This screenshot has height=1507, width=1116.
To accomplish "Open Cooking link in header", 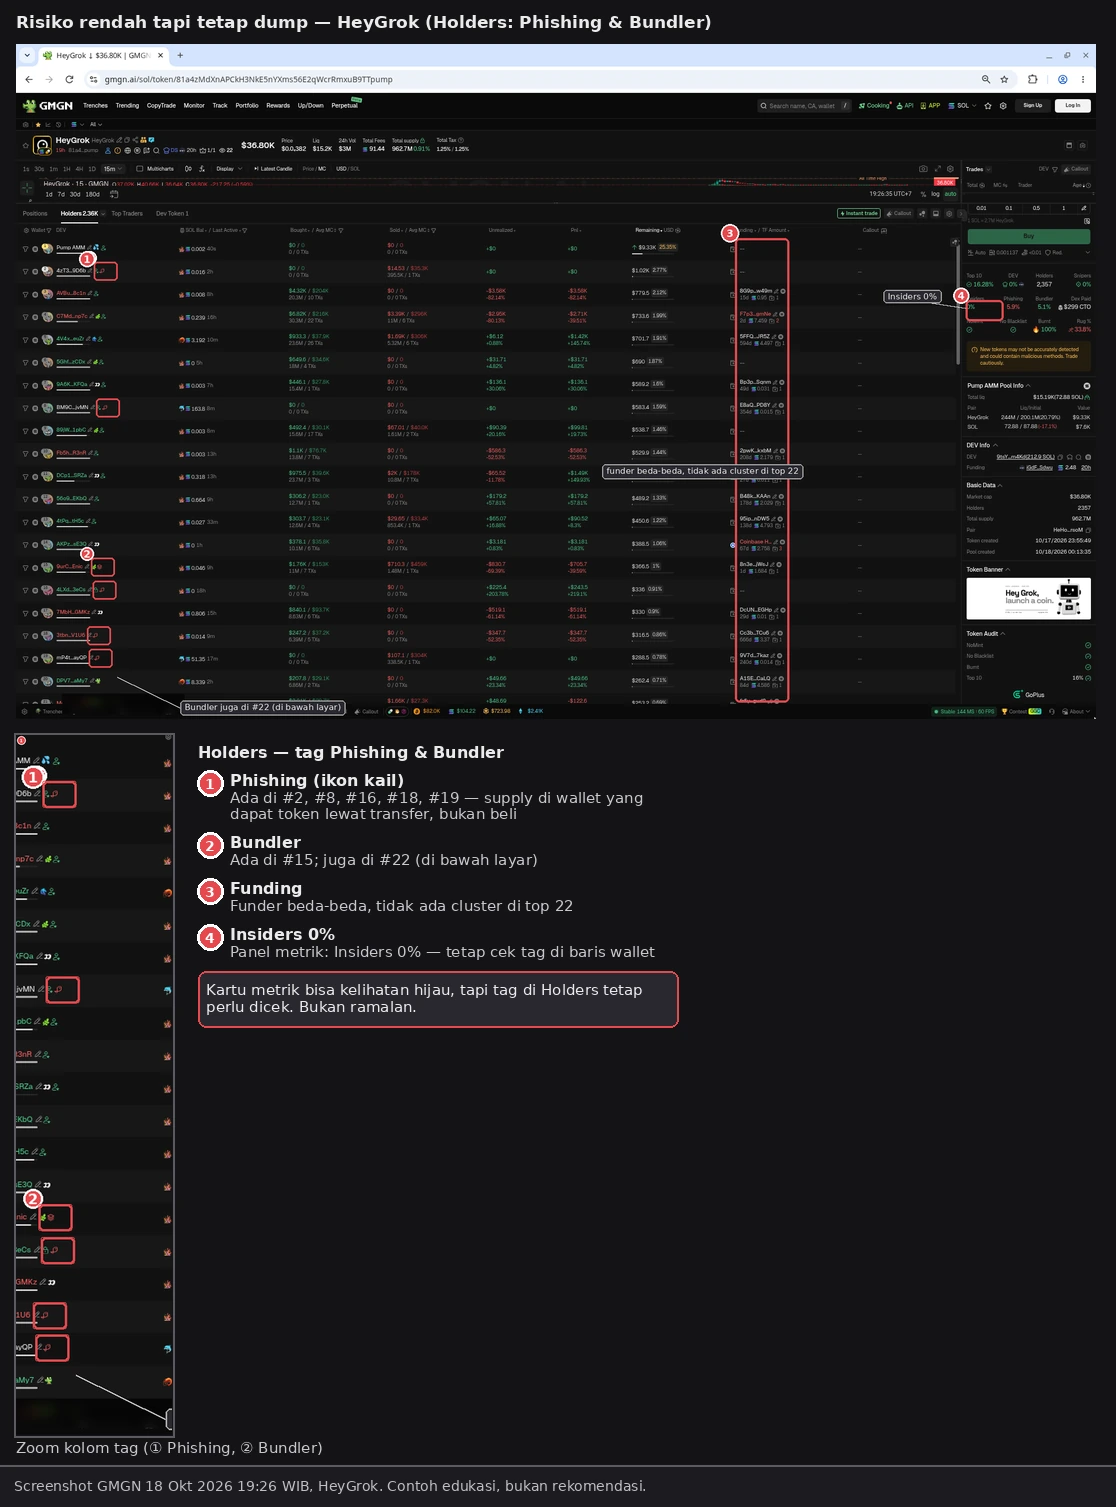I will coord(874,105).
